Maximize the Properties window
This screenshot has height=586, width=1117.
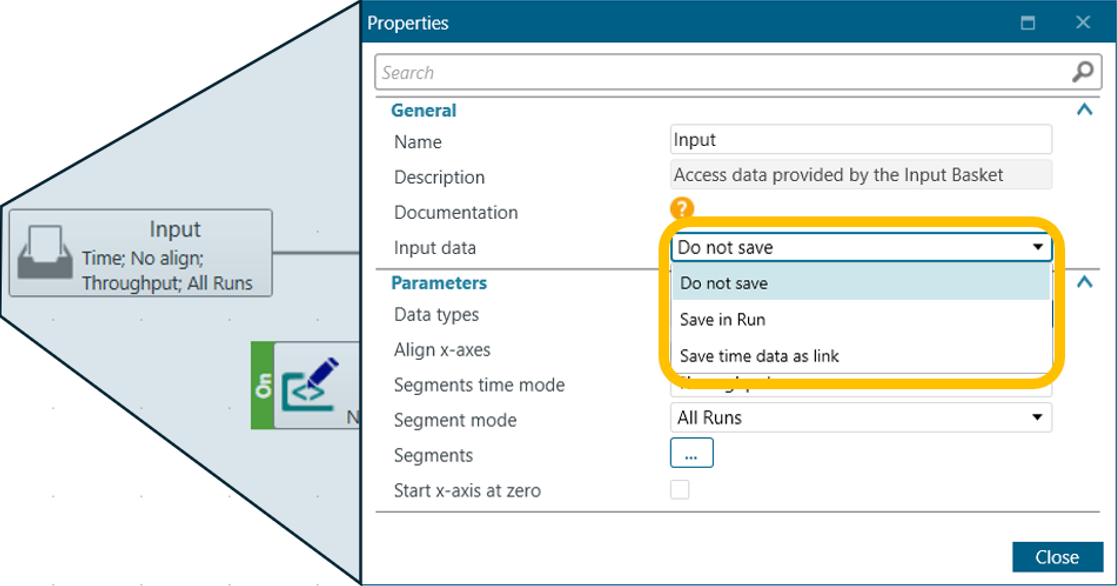[1027, 22]
